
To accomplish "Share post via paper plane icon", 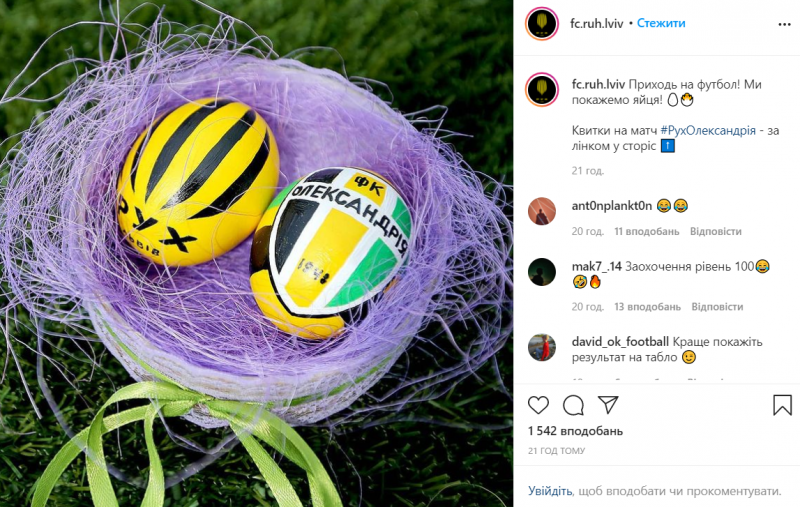I will pos(608,405).
